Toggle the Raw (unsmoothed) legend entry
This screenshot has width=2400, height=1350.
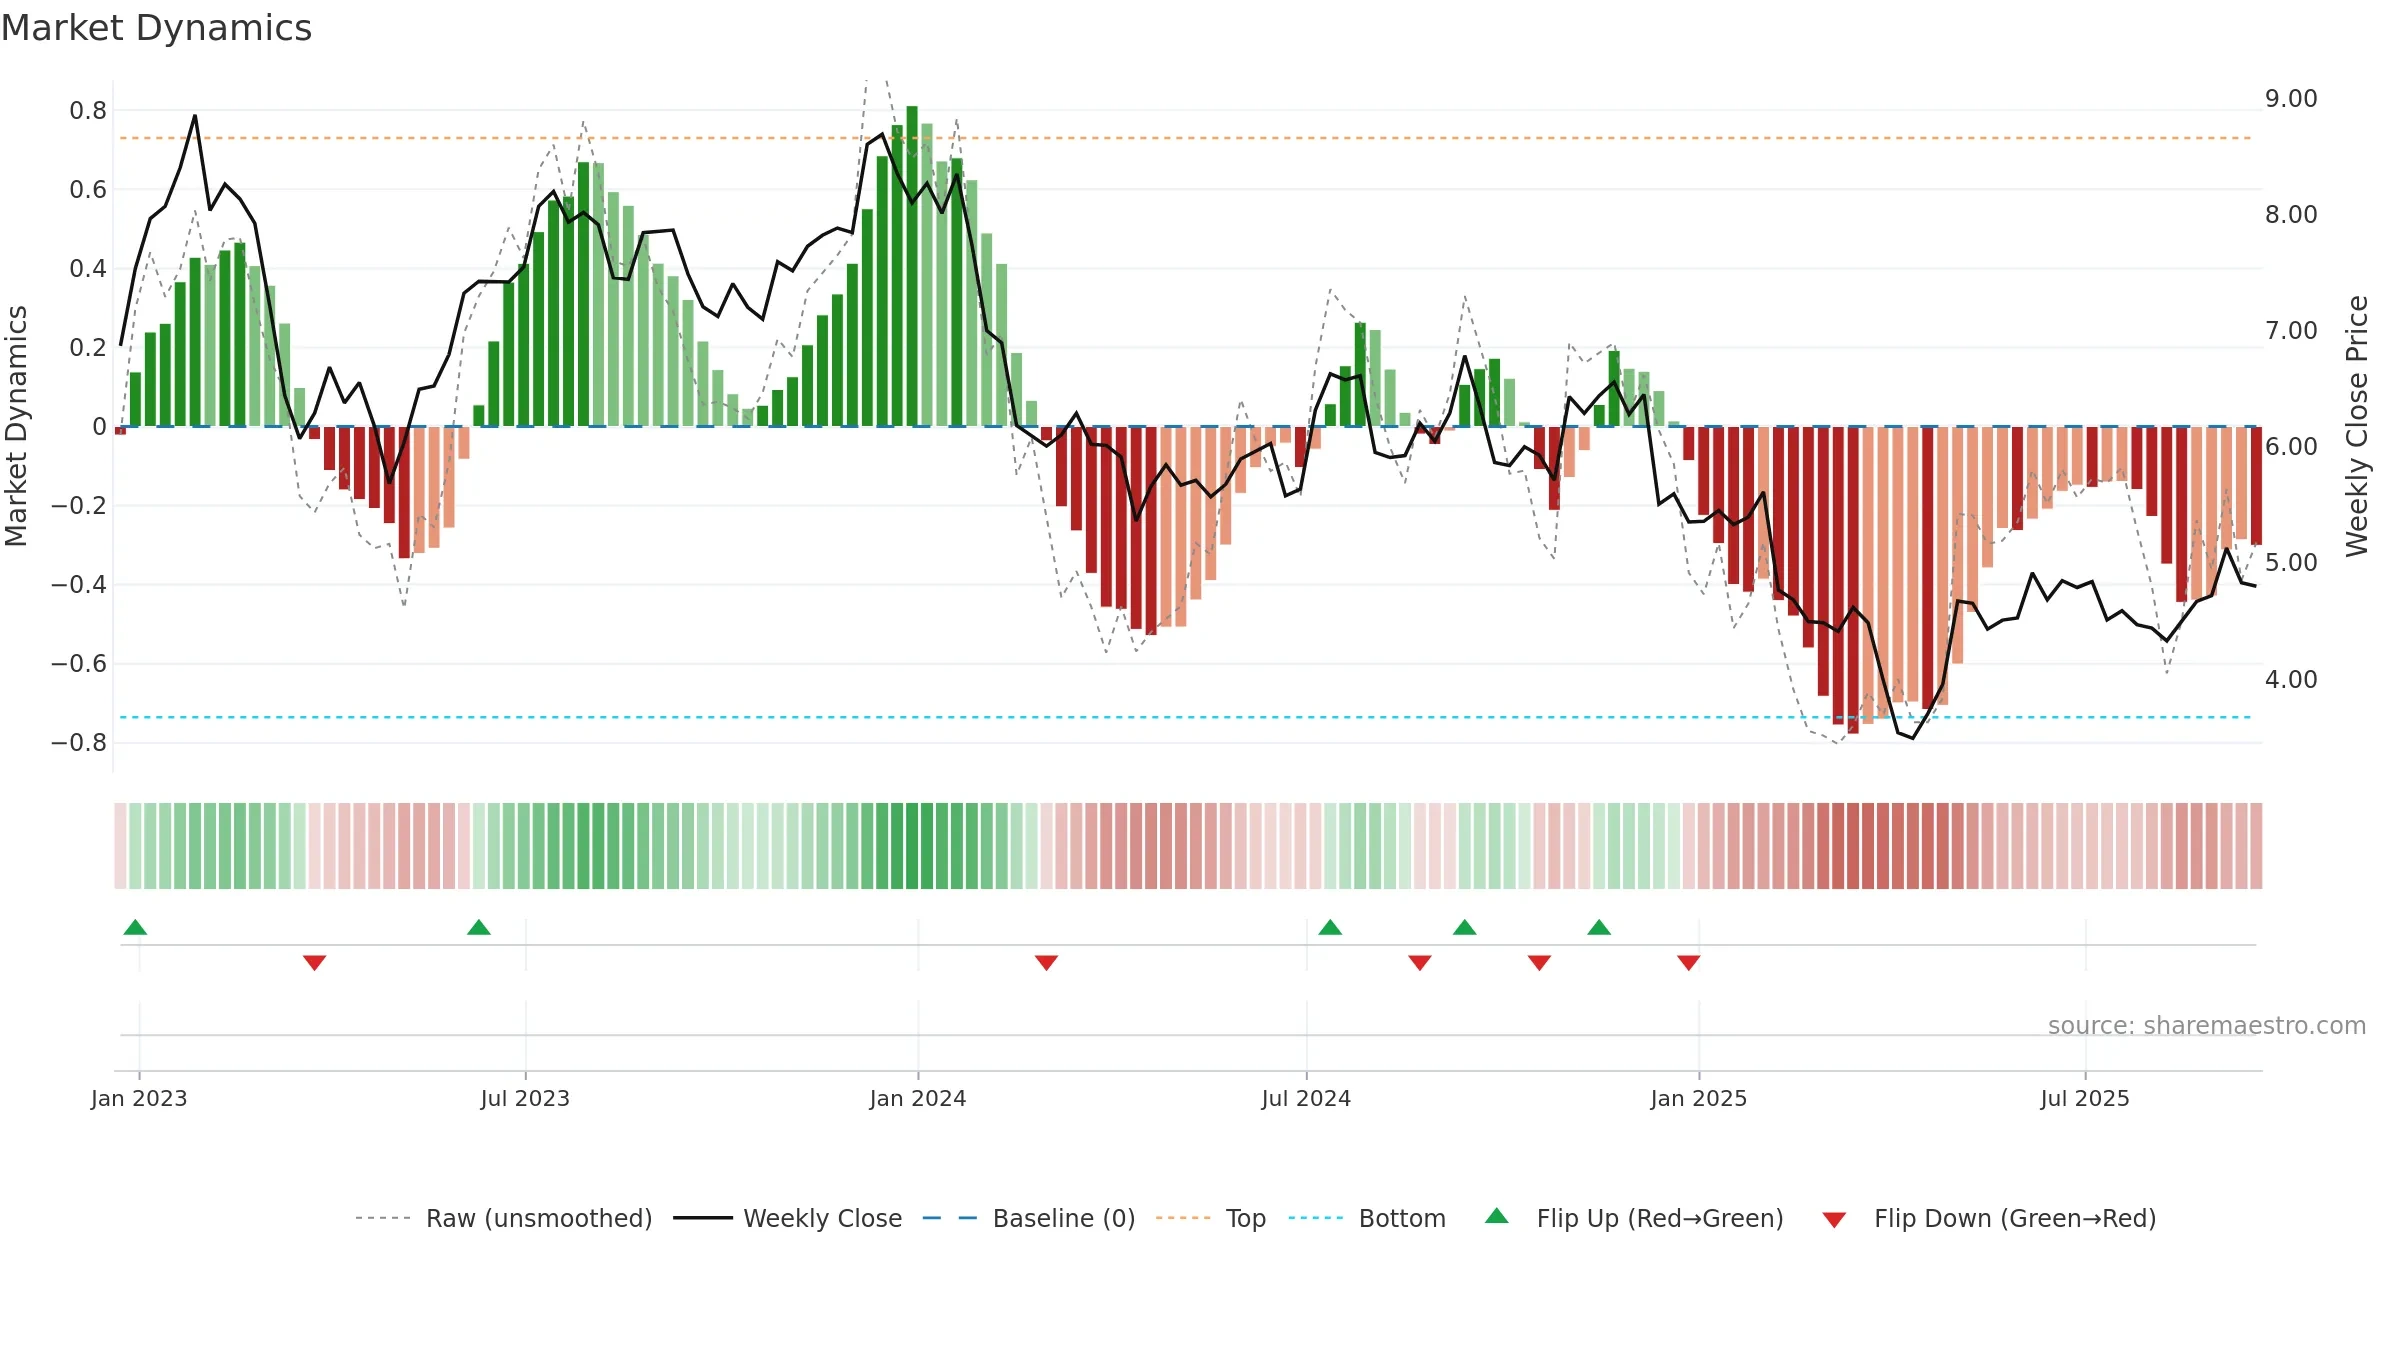pyautogui.click(x=504, y=1218)
